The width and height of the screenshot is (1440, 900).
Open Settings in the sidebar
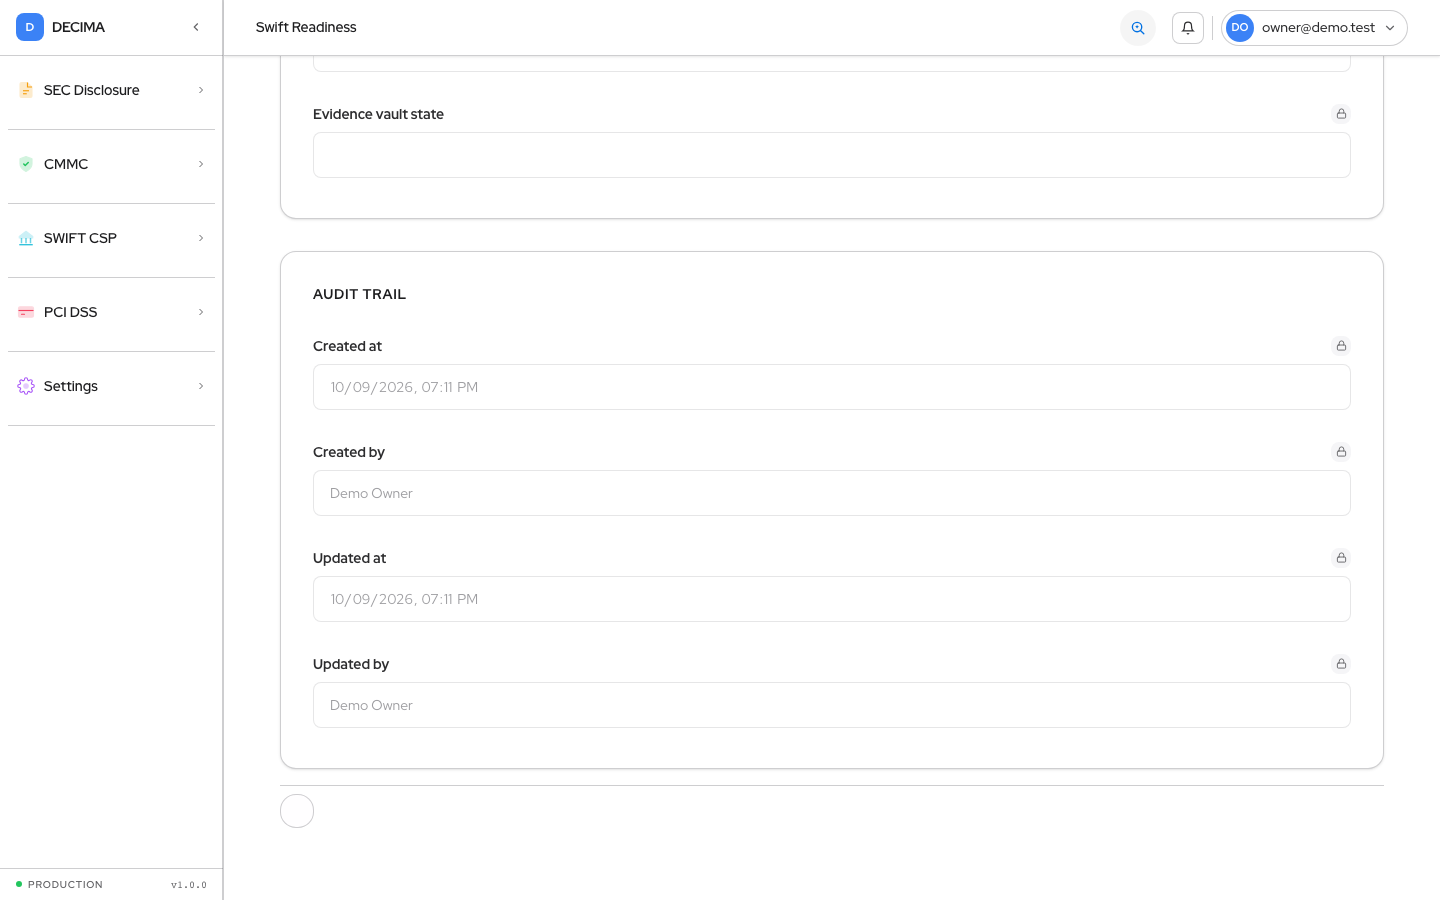[111, 386]
